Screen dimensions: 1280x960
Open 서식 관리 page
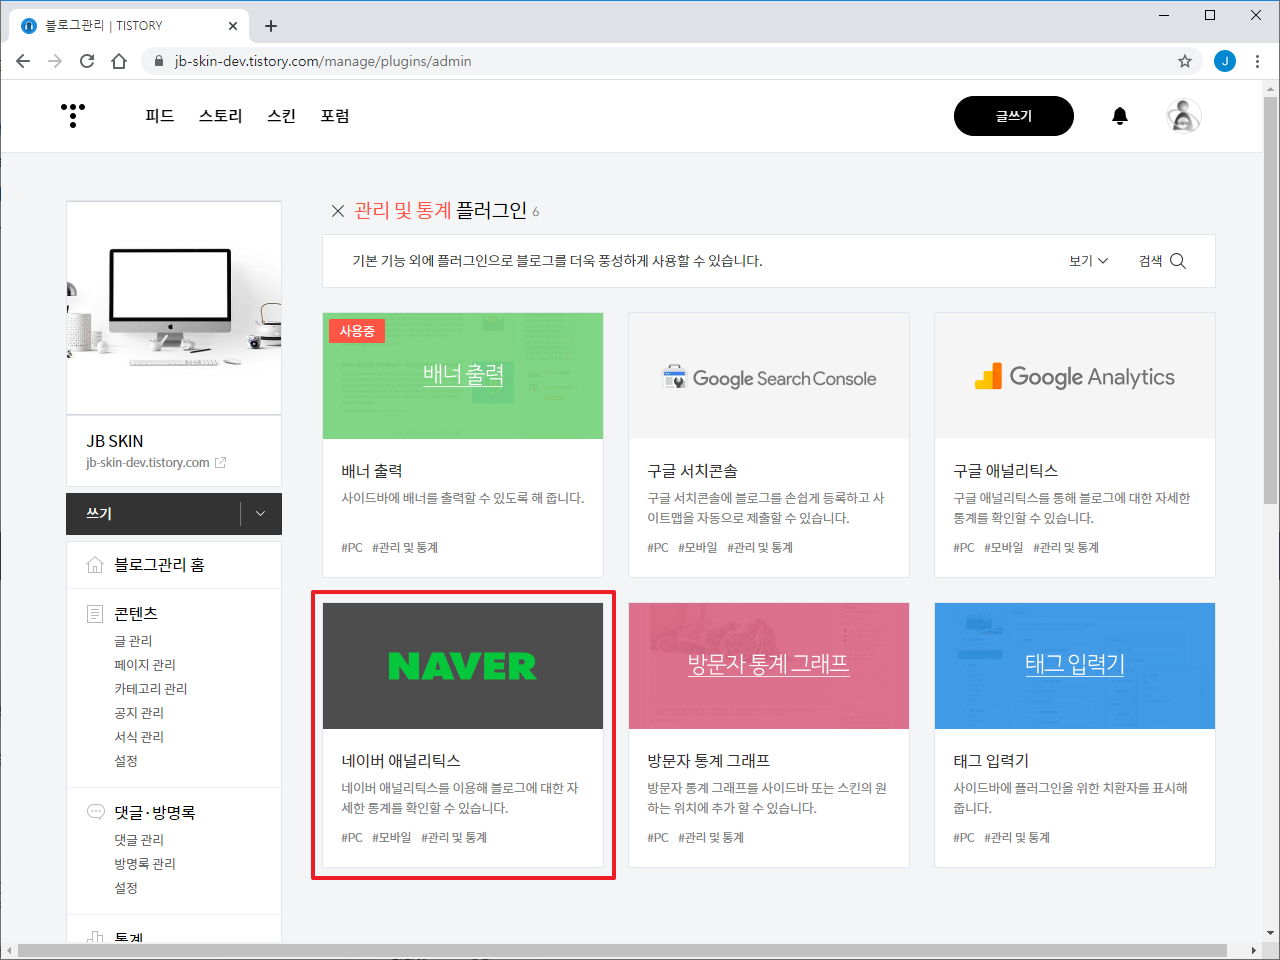click(x=139, y=737)
